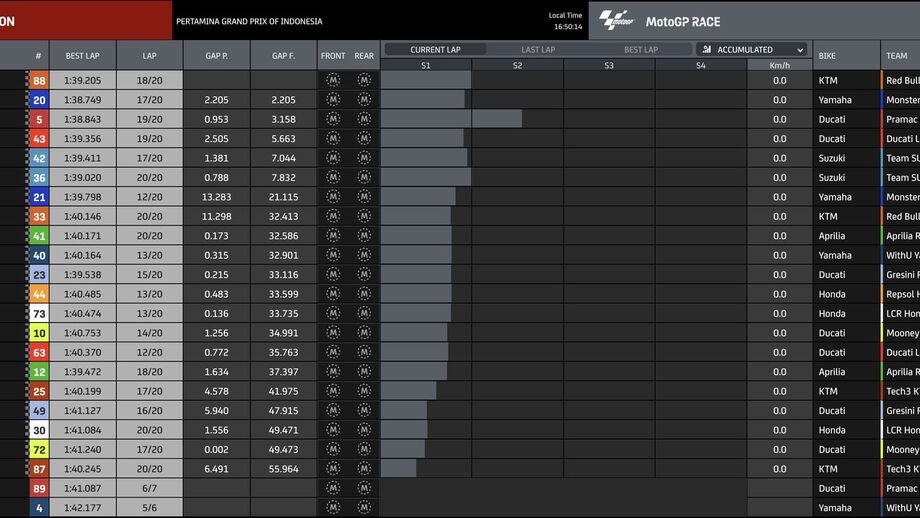This screenshot has width=920, height=518.
Task: Select rider number 63 badge
Action: pos(39,352)
